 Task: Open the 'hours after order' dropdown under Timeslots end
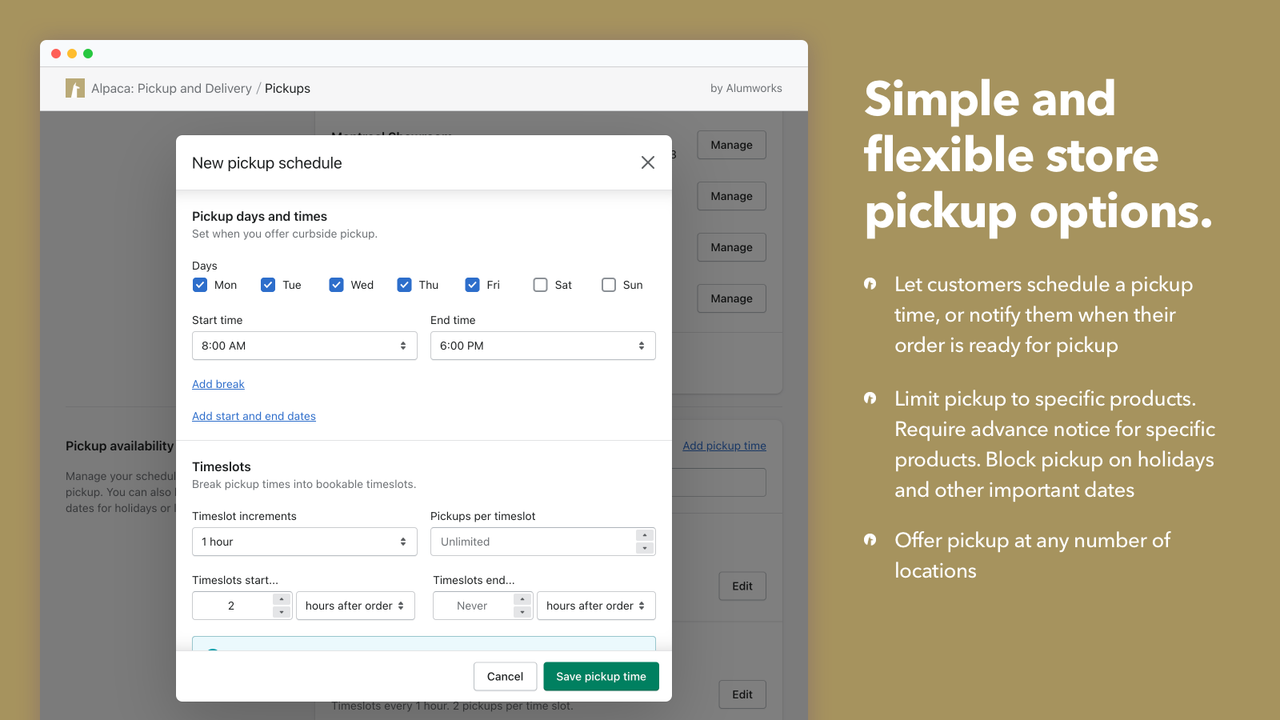pyautogui.click(x=596, y=605)
